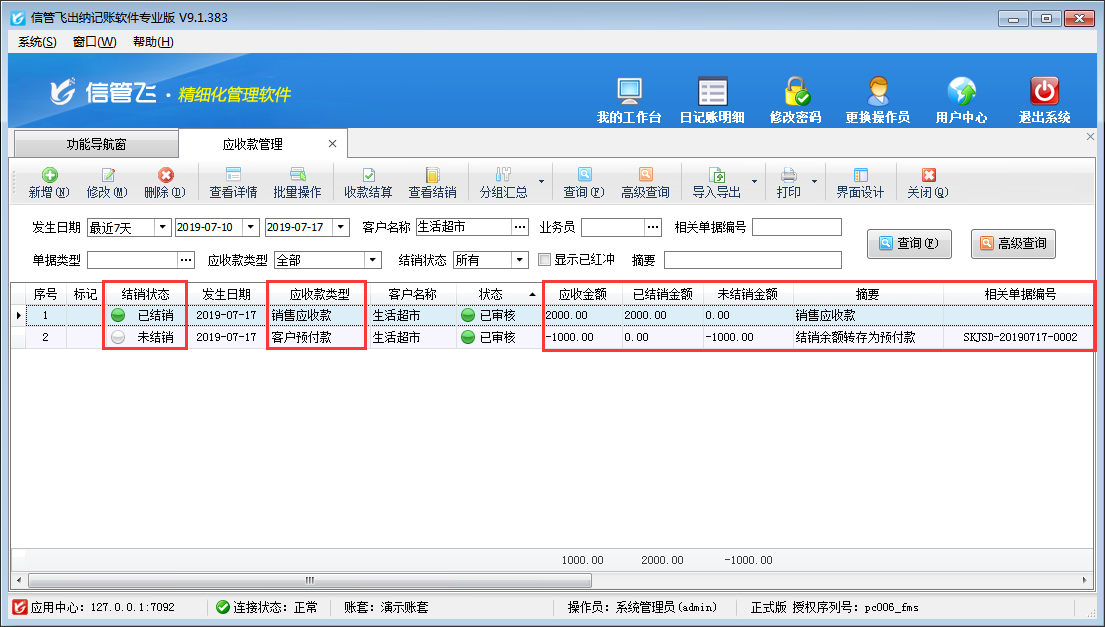Open 我的工作台 workbench icon
The height and width of the screenshot is (627, 1105).
click(629, 100)
